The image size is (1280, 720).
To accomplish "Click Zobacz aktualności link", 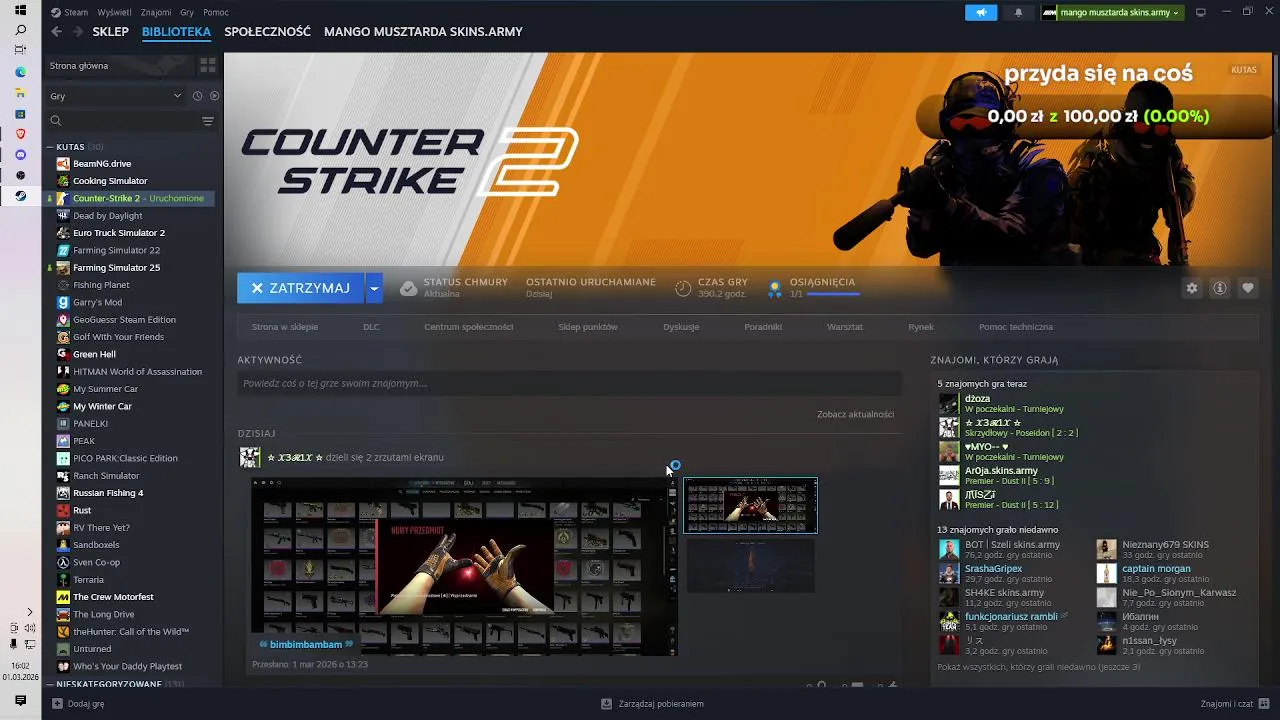I will (855, 414).
